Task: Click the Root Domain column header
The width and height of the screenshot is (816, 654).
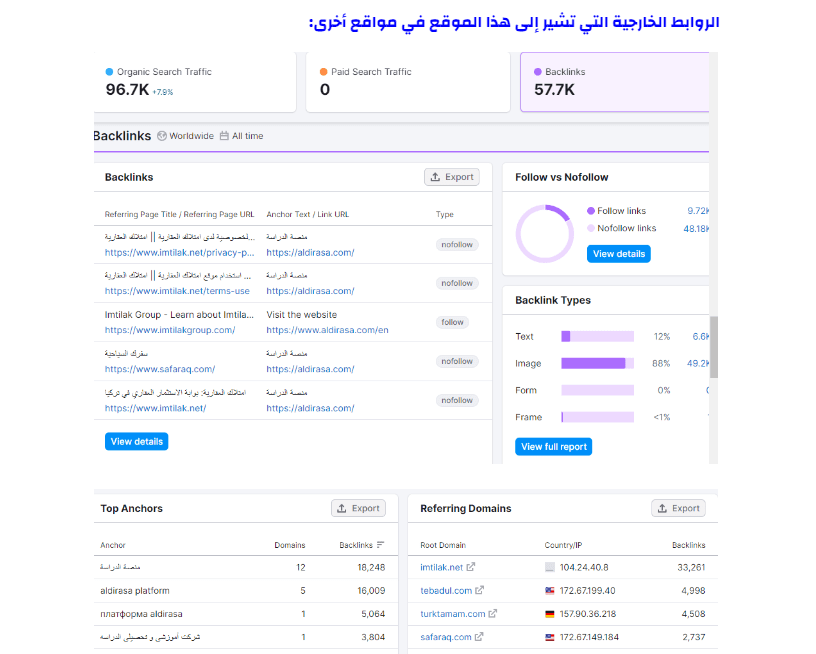Action: pyautogui.click(x=443, y=545)
